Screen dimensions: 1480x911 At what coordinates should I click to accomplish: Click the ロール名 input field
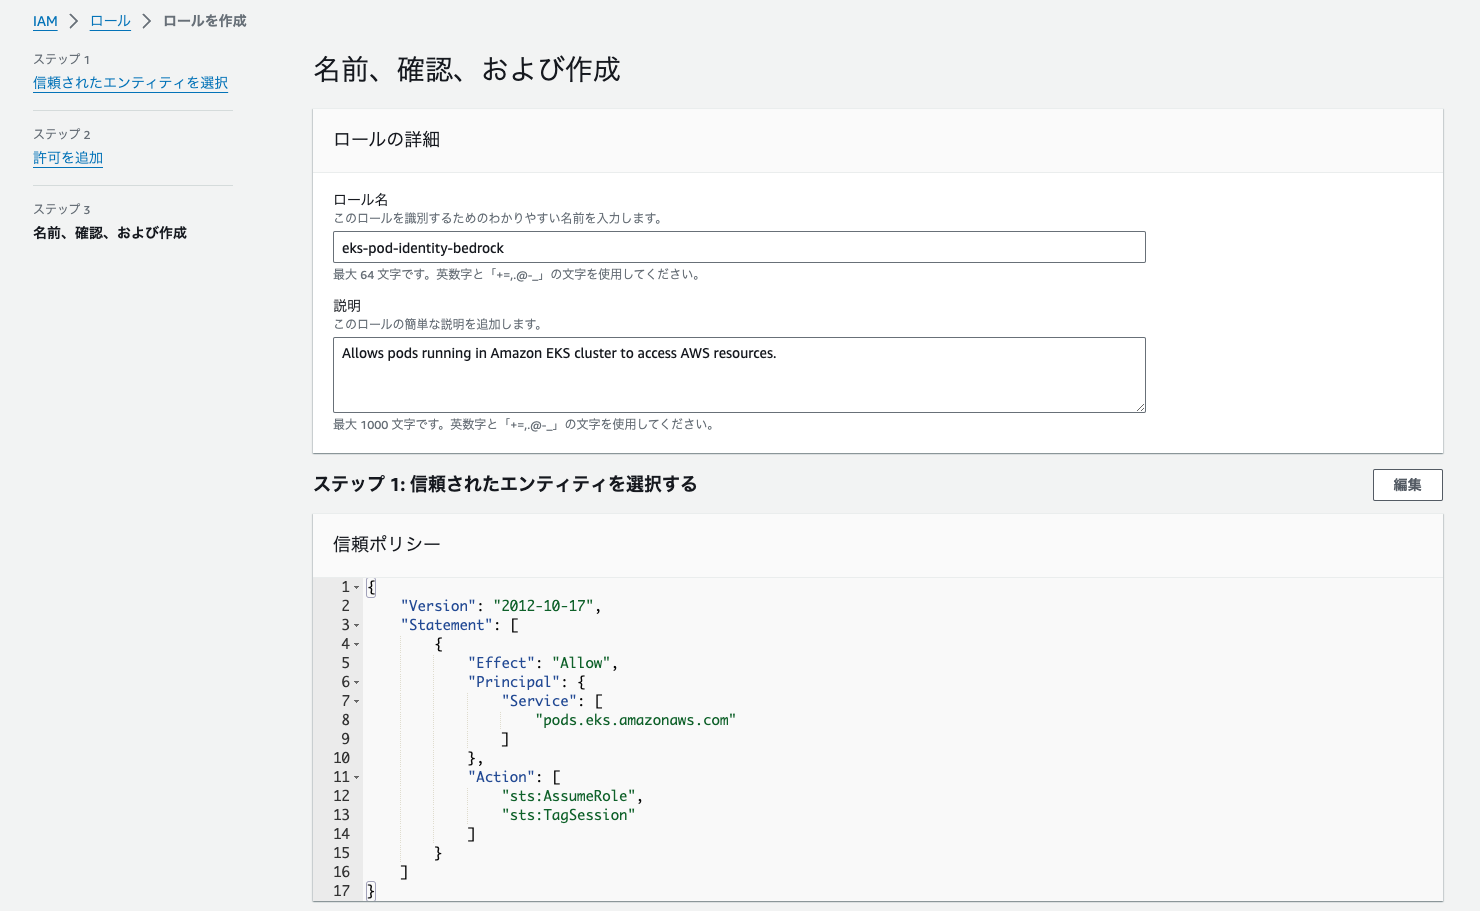[x=739, y=247]
